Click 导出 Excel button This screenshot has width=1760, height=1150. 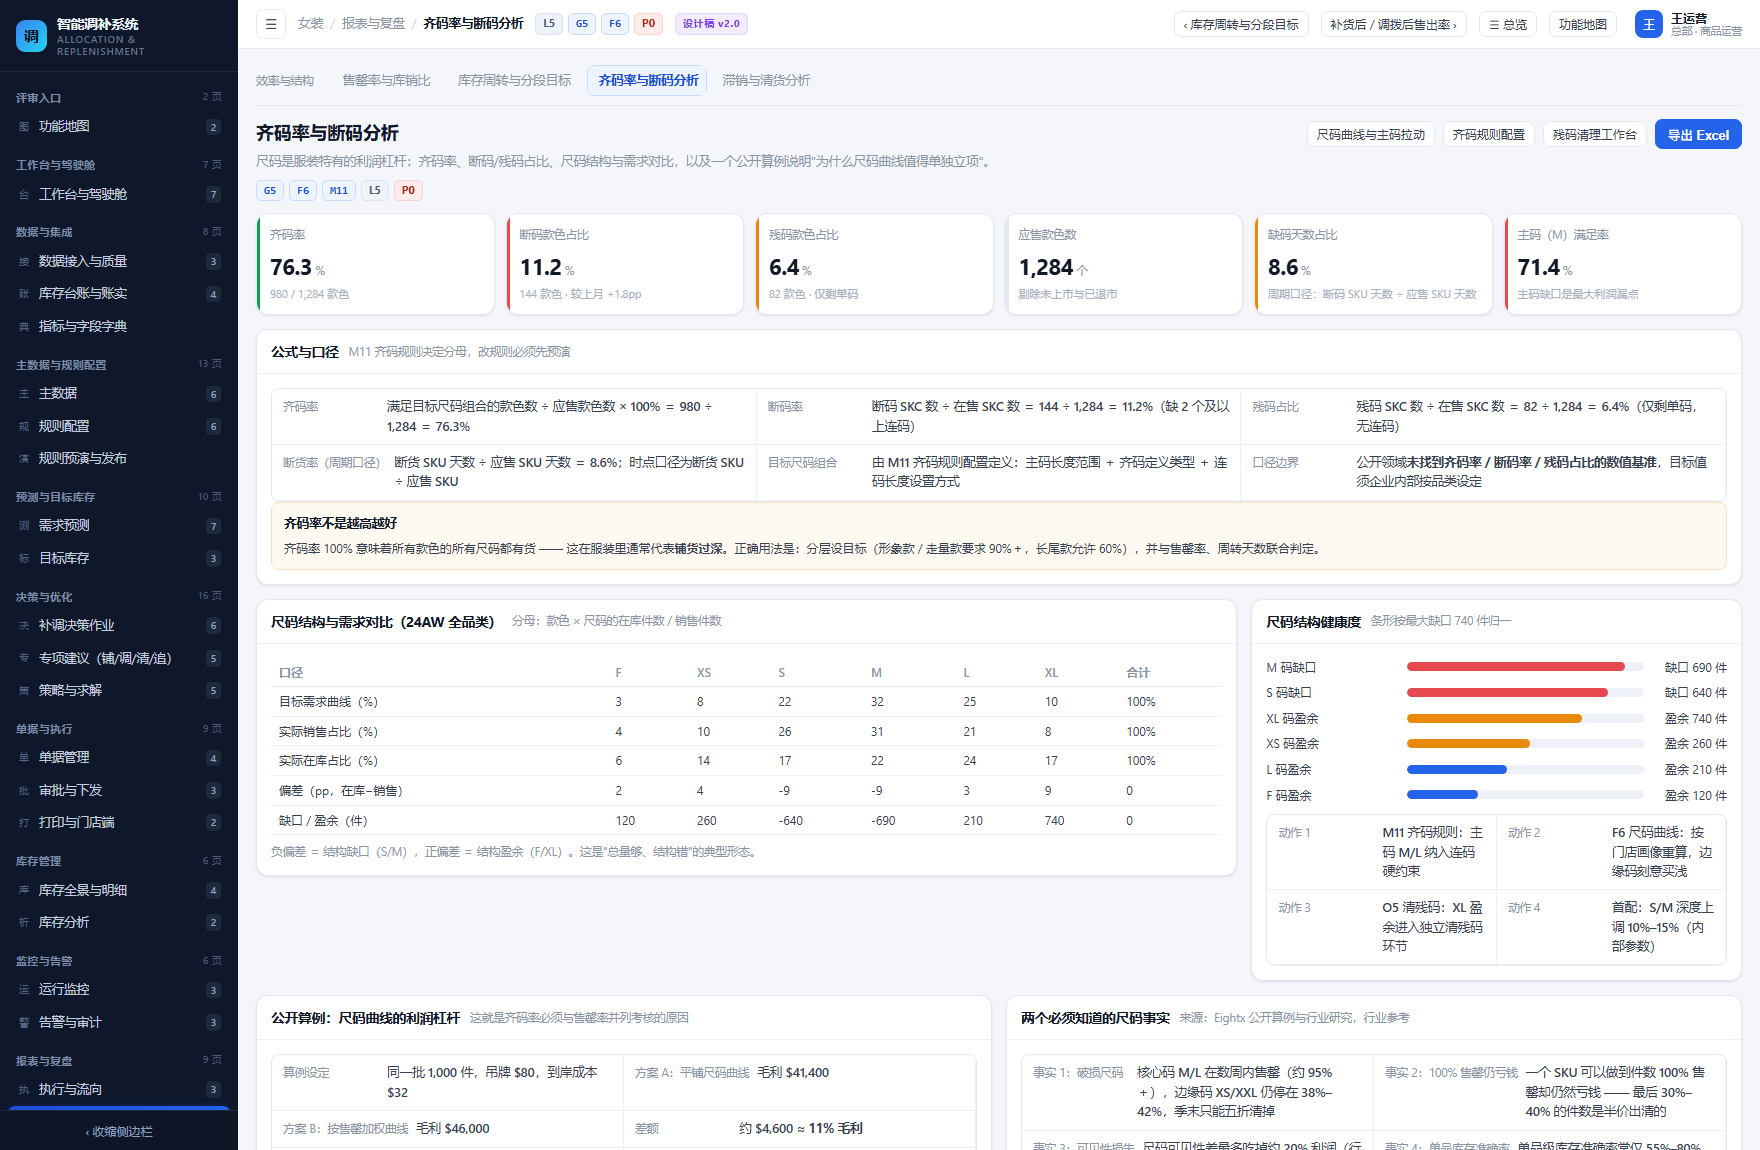click(1698, 135)
